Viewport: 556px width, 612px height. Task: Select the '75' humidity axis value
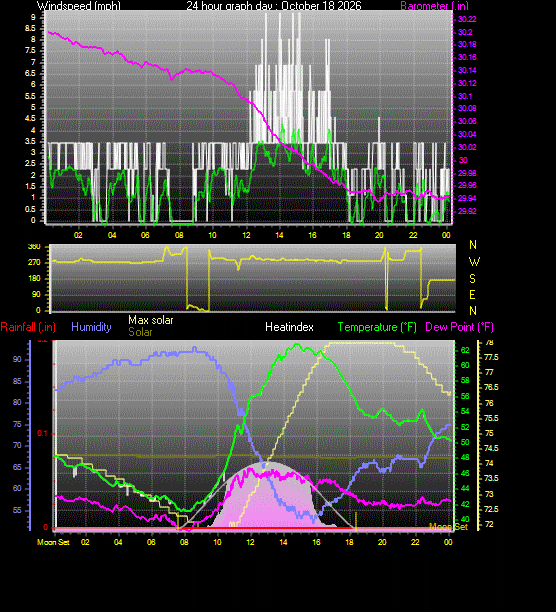18,425
